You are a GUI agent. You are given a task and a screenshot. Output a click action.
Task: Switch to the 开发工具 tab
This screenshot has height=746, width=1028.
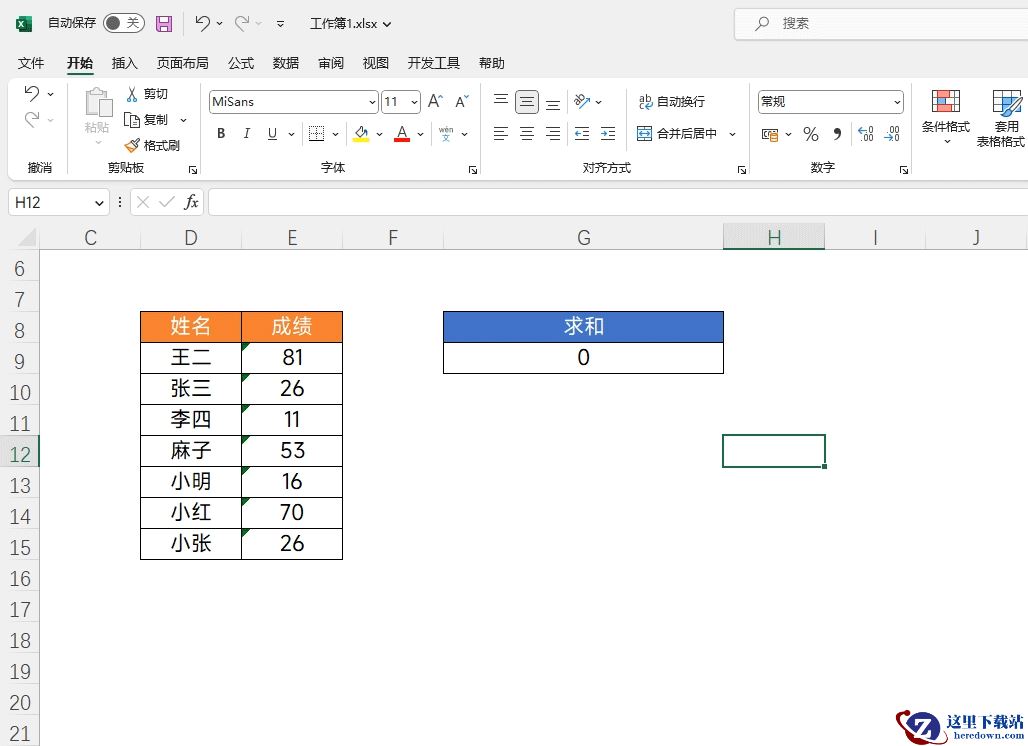tap(433, 63)
